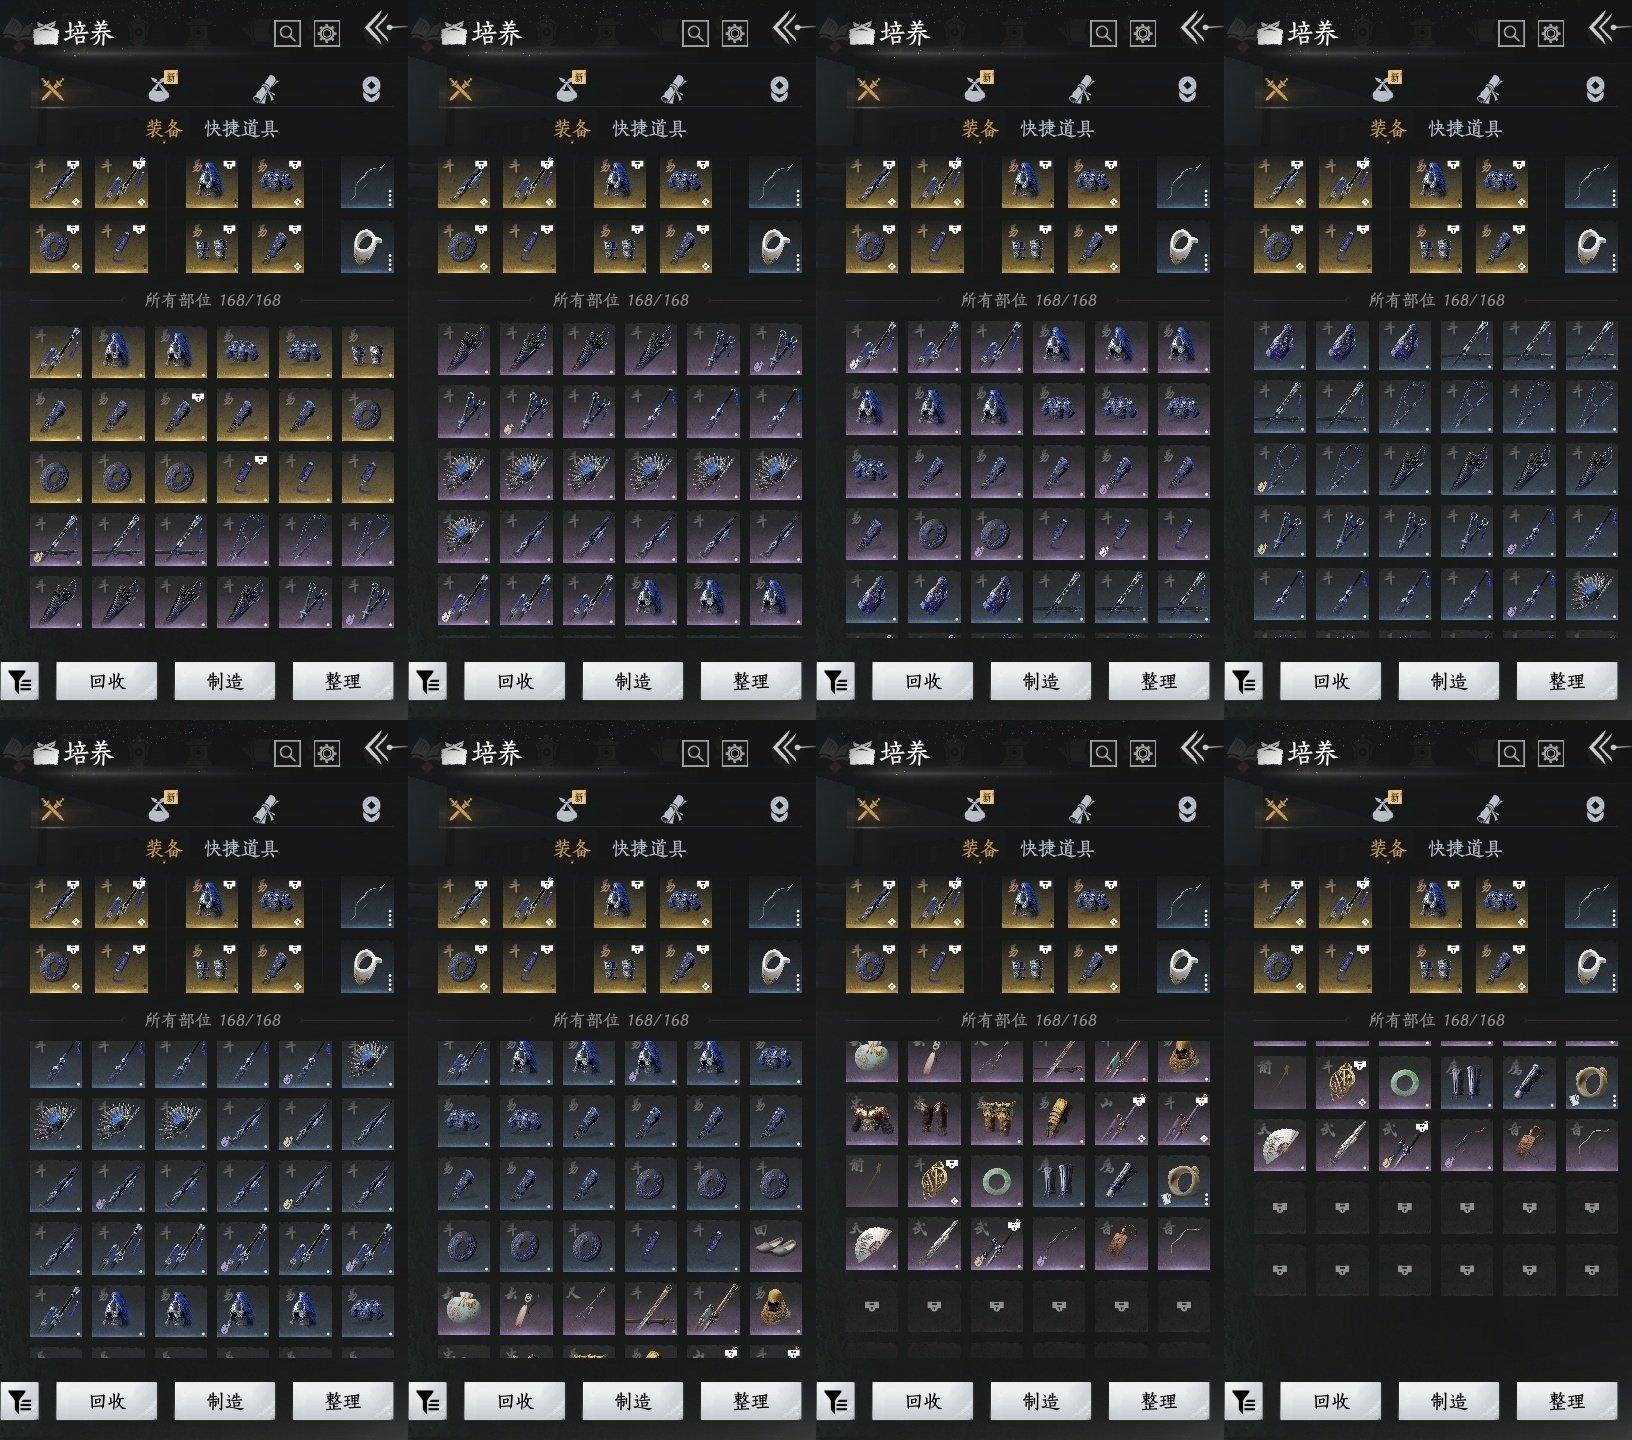Image resolution: width=1632 pixels, height=1440 pixels.
Task: Switch to 装备 in top row's third panel
Action: (980, 129)
